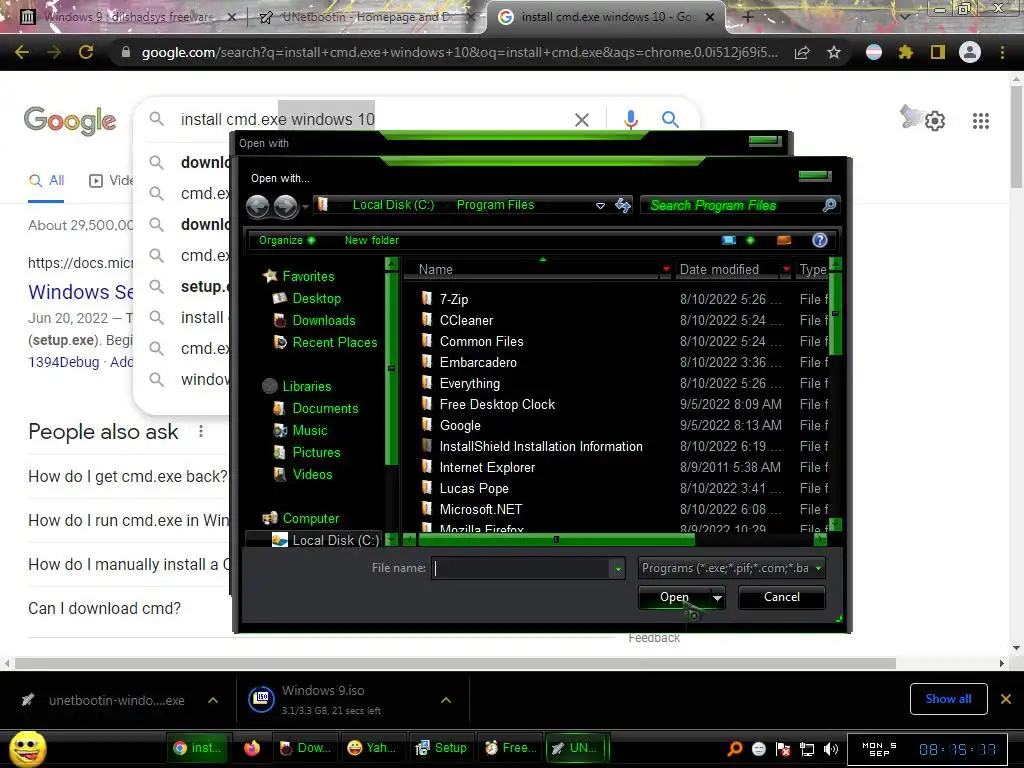1024x768 pixels.
Task: Click the file list vertical scrollbar thumb
Action: point(835,315)
